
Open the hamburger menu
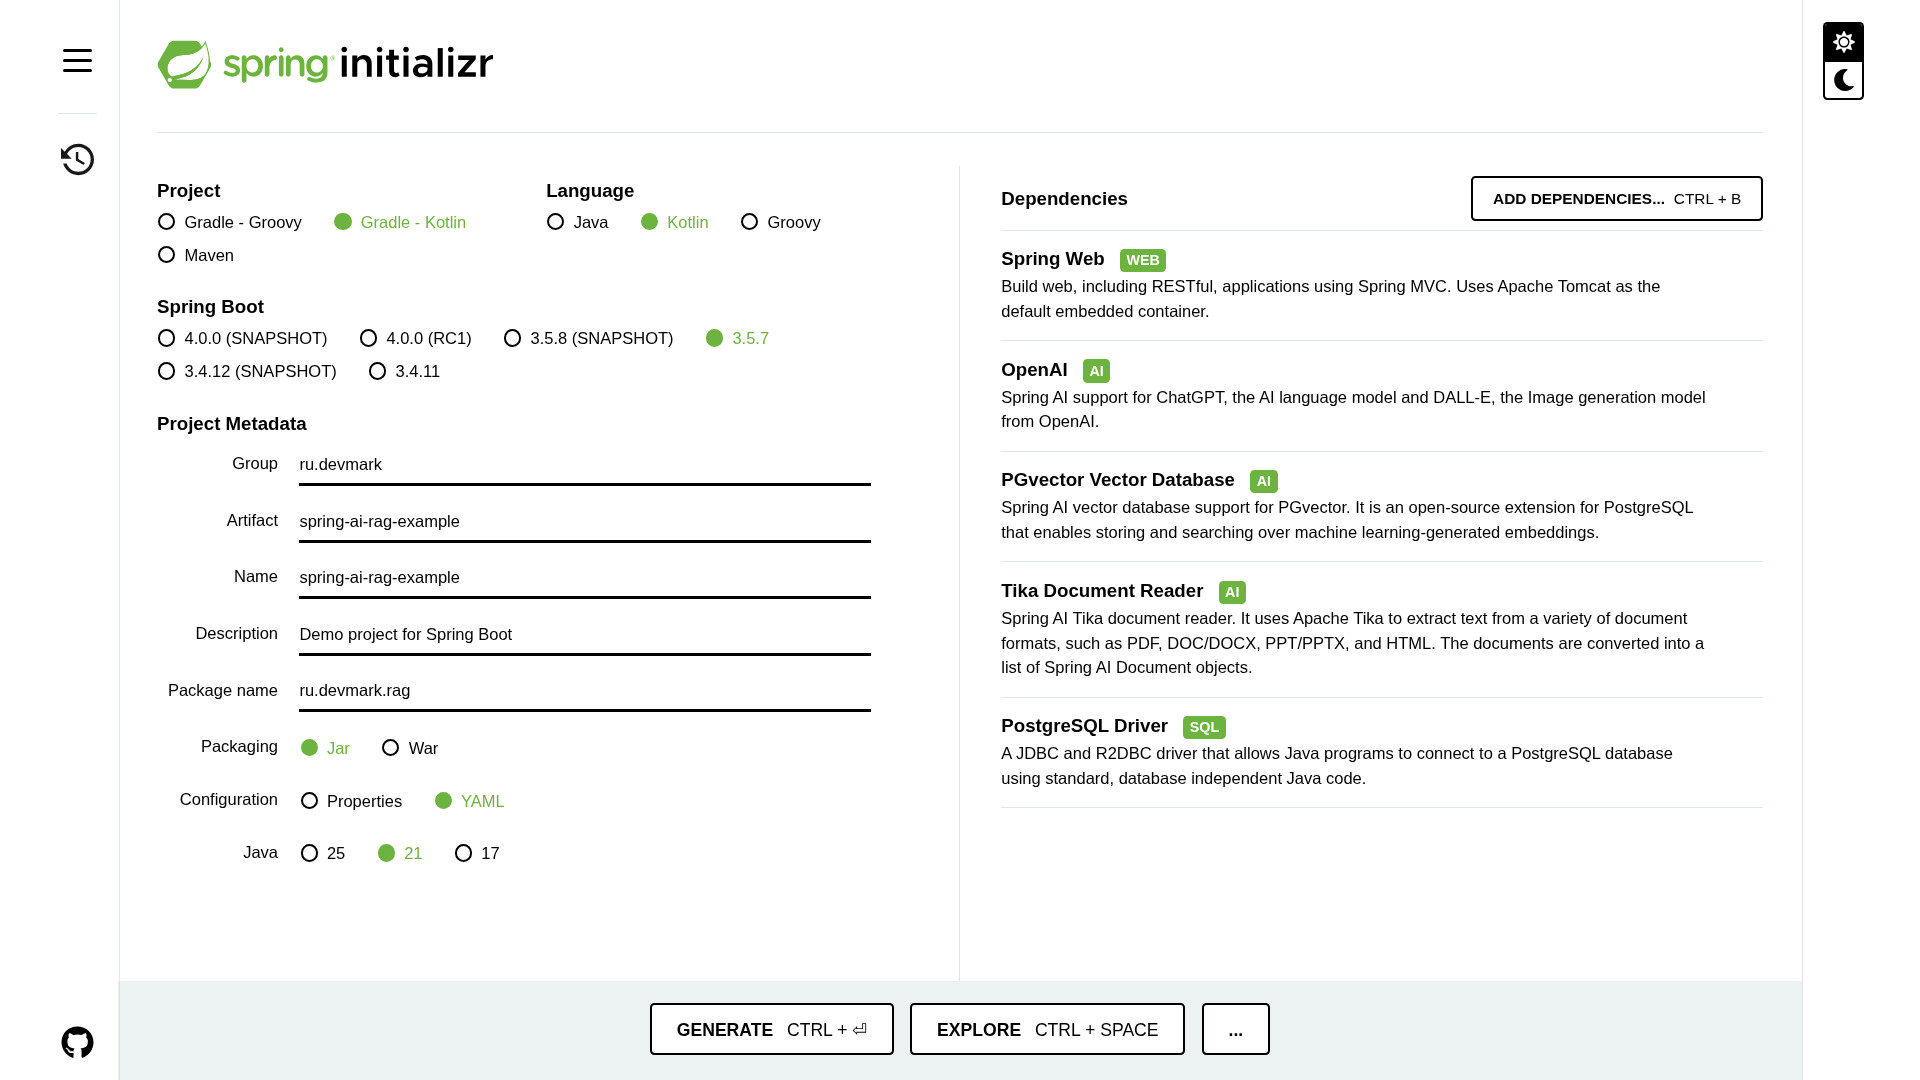pos(77,60)
